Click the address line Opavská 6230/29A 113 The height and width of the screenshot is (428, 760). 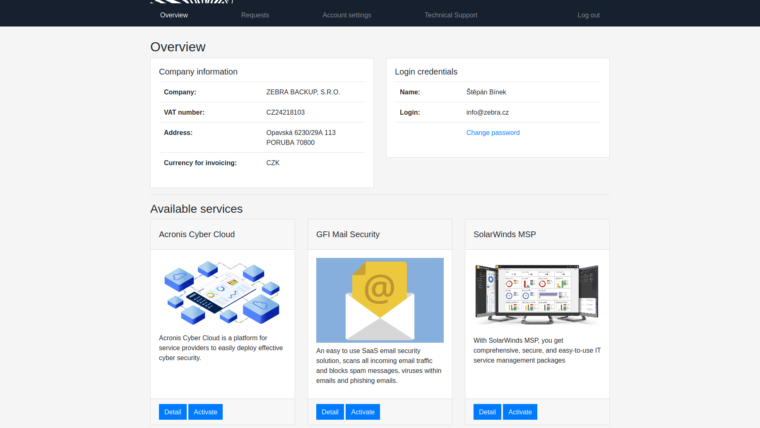(301, 132)
